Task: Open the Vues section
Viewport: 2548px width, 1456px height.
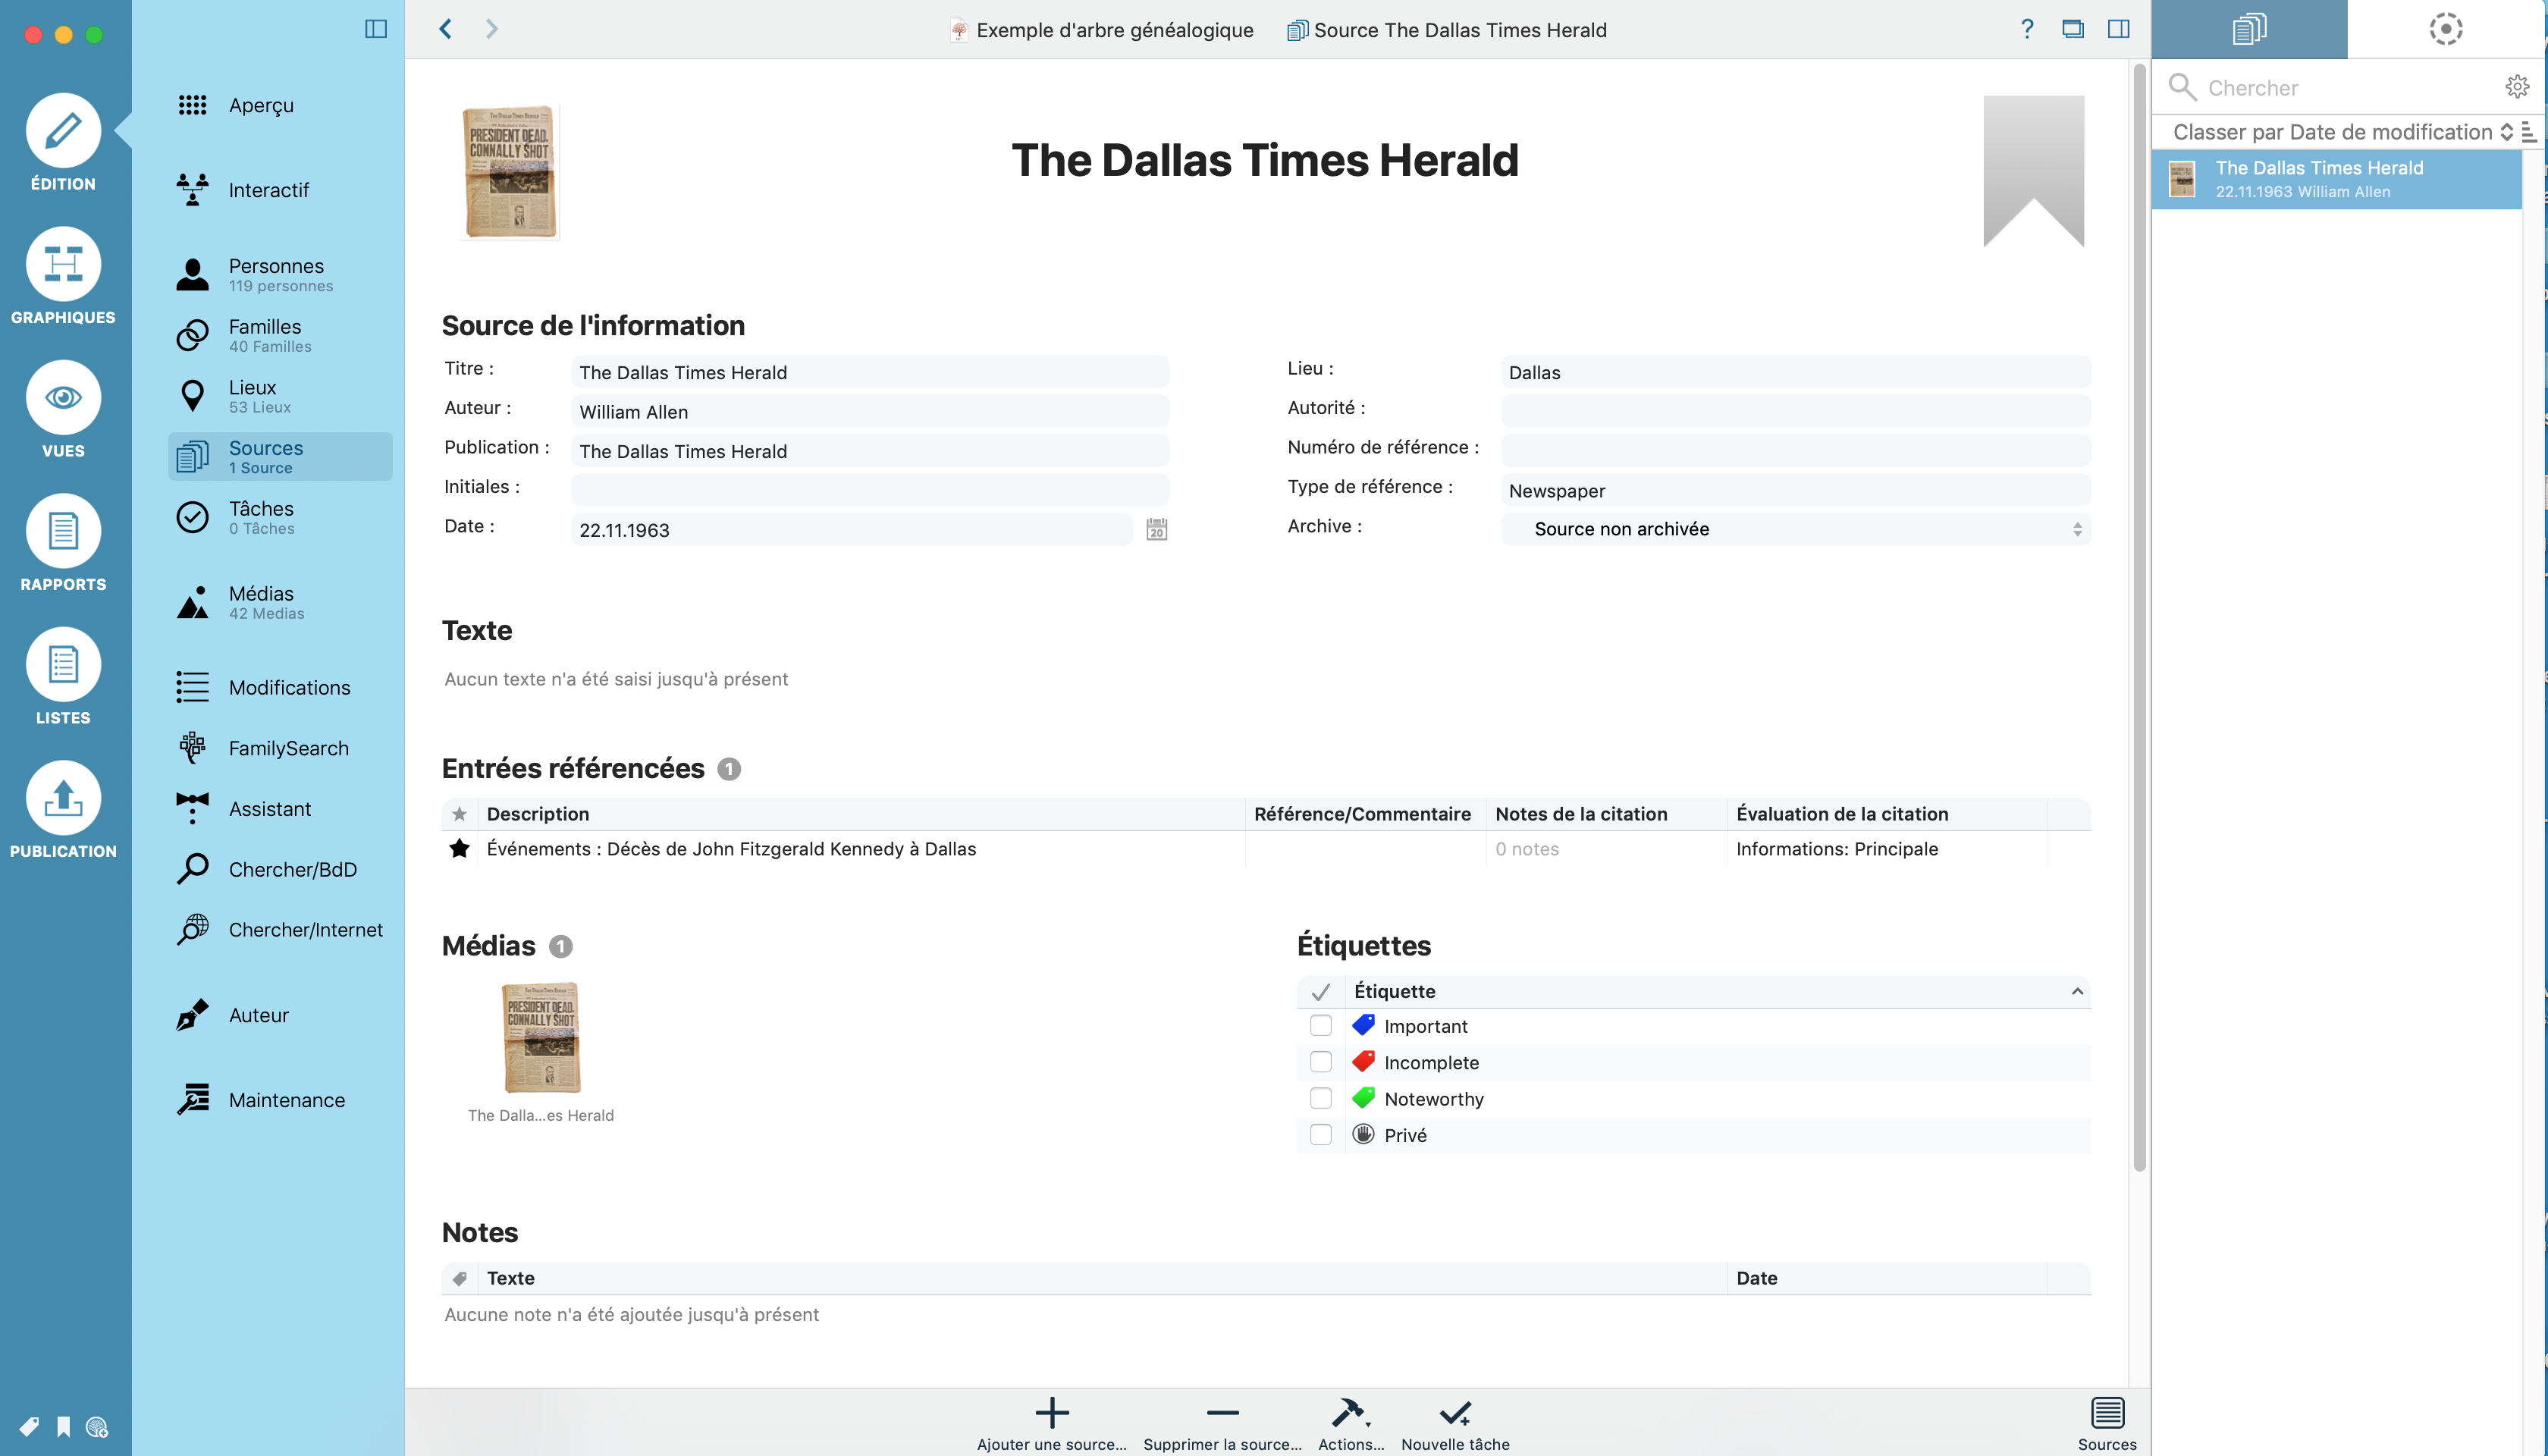Action: pos(63,410)
